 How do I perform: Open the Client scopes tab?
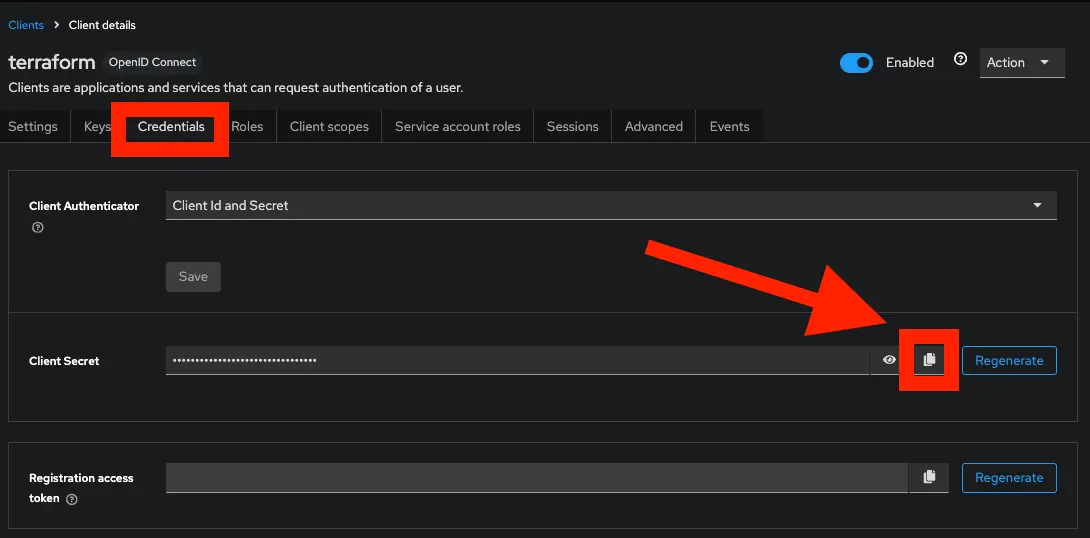pyautogui.click(x=330, y=127)
